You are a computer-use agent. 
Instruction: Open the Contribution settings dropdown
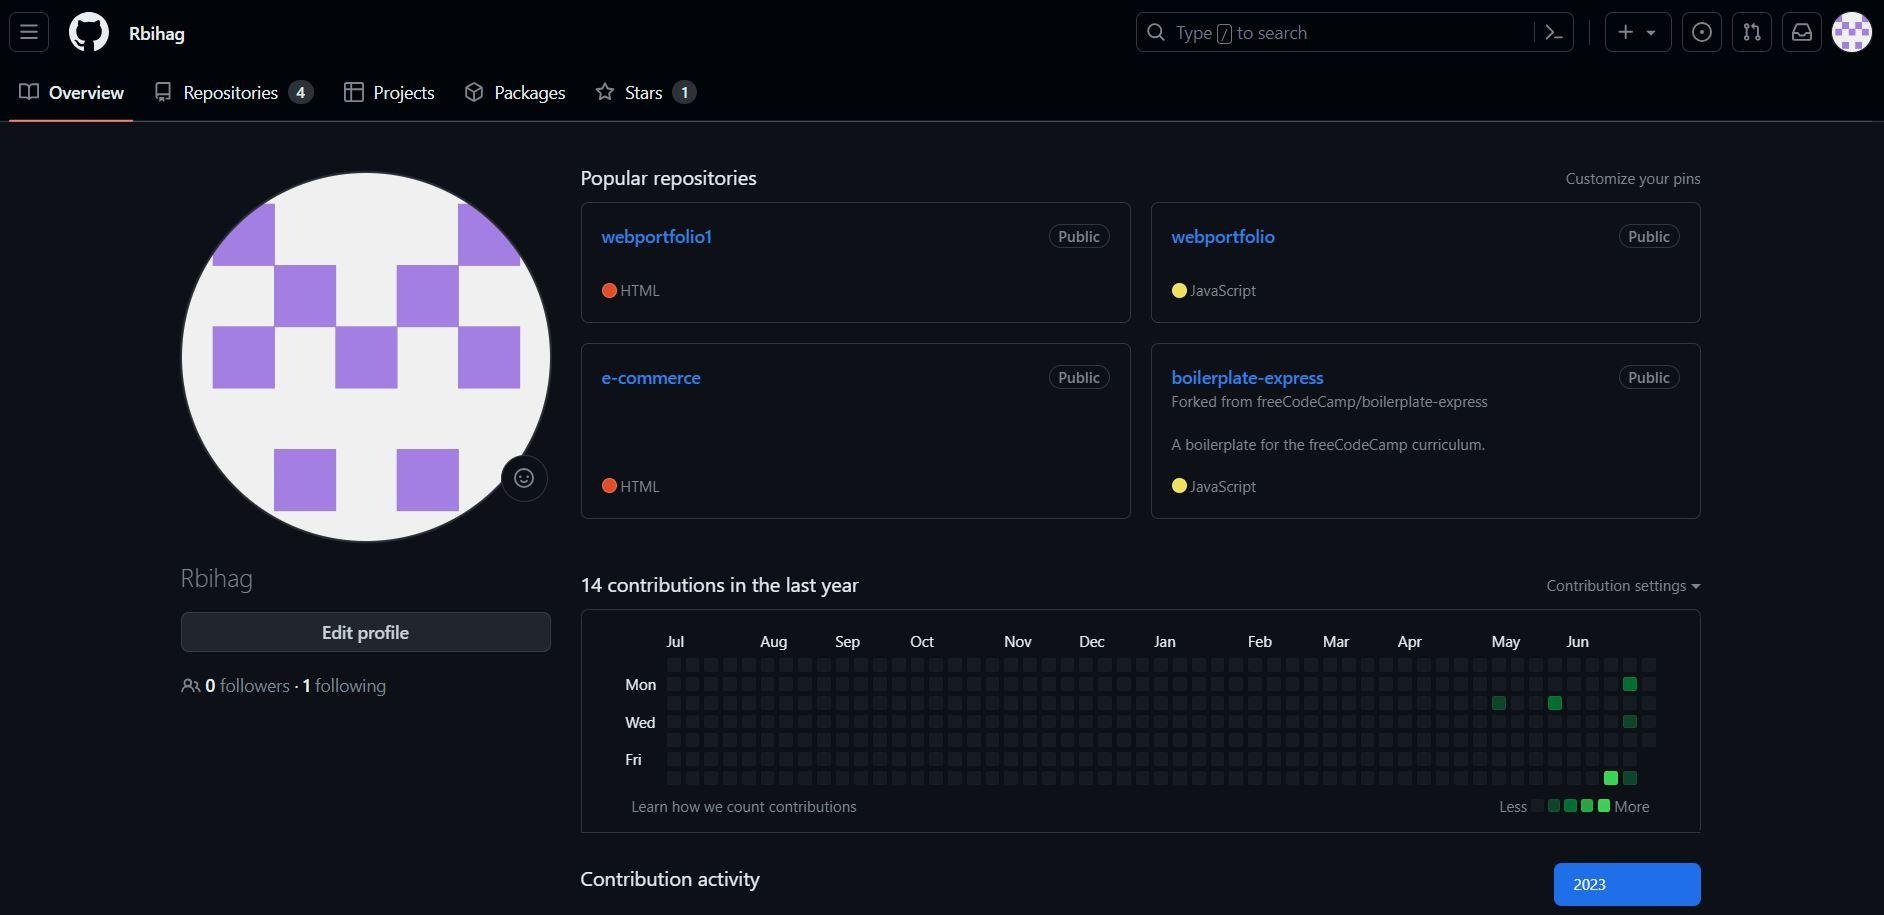pos(1620,586)
